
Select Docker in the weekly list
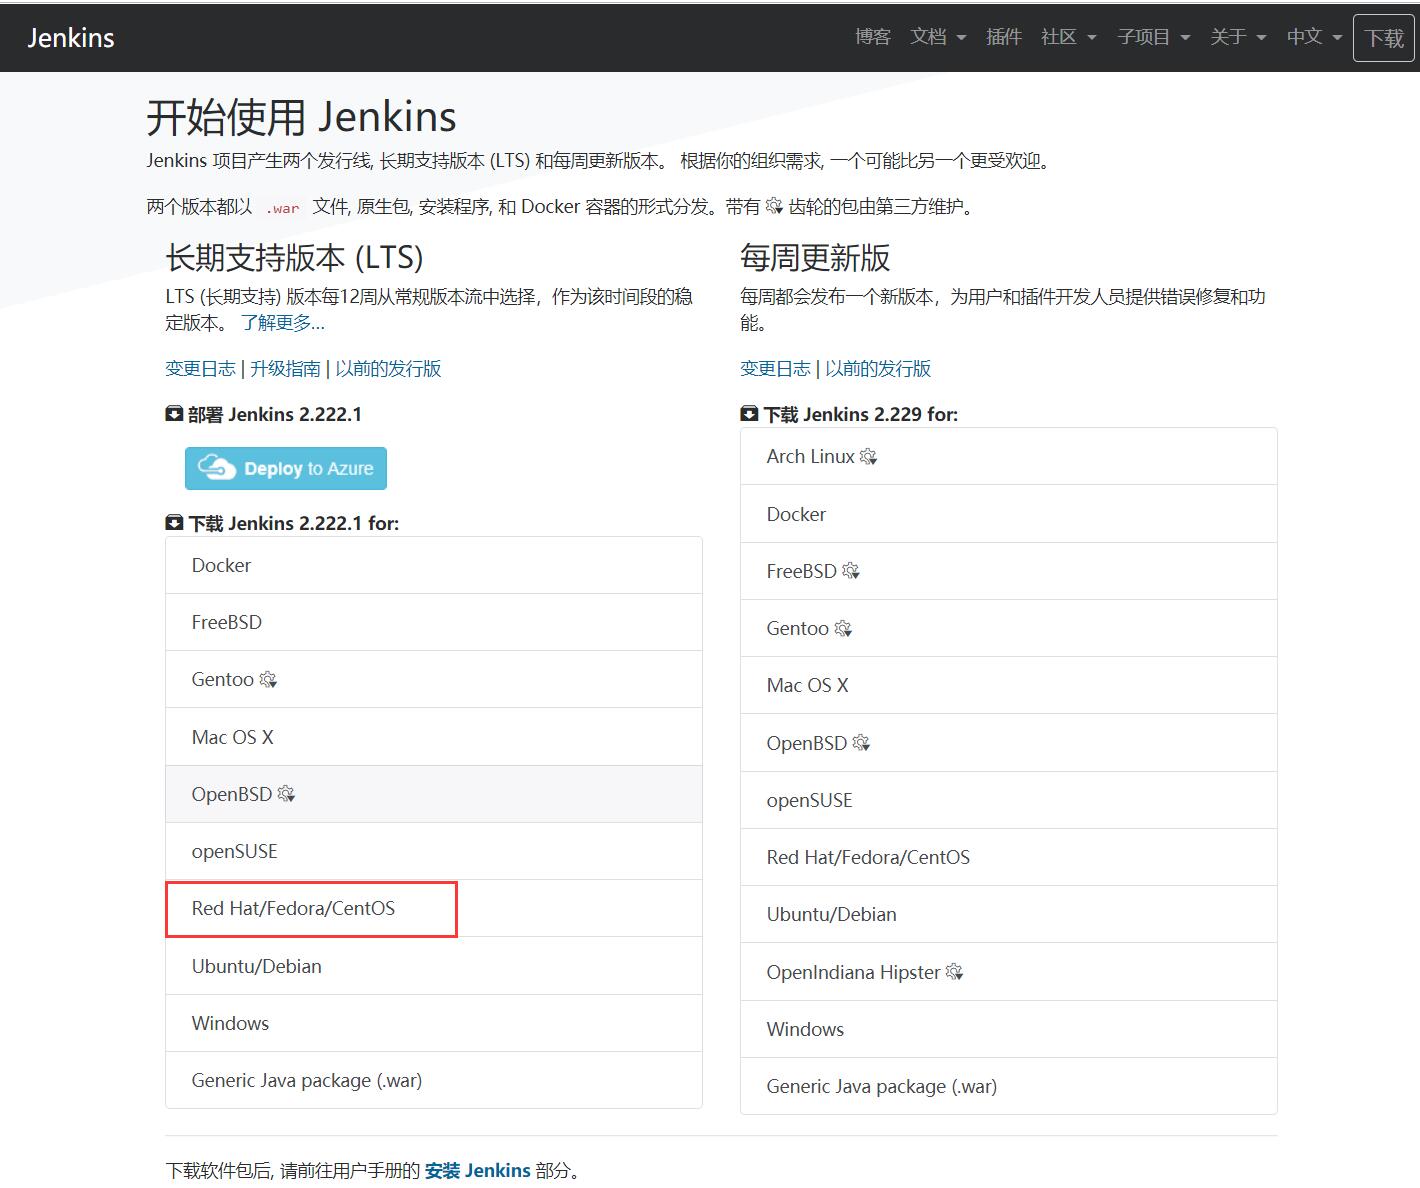point(1009,514)
